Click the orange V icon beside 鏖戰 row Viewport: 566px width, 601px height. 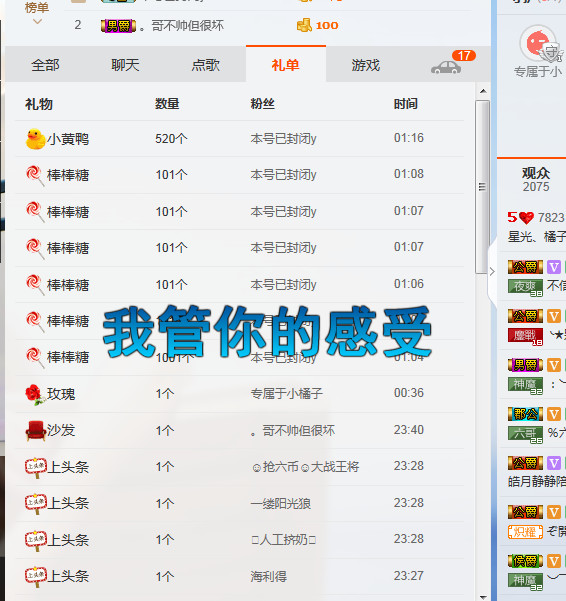coord(554,316)
